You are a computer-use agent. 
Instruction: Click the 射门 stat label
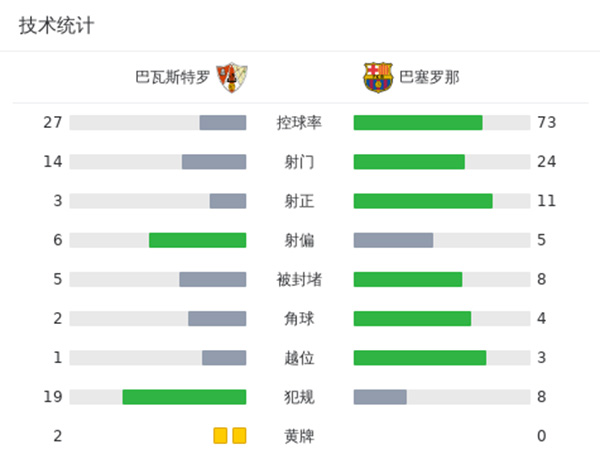pos(299,162)
